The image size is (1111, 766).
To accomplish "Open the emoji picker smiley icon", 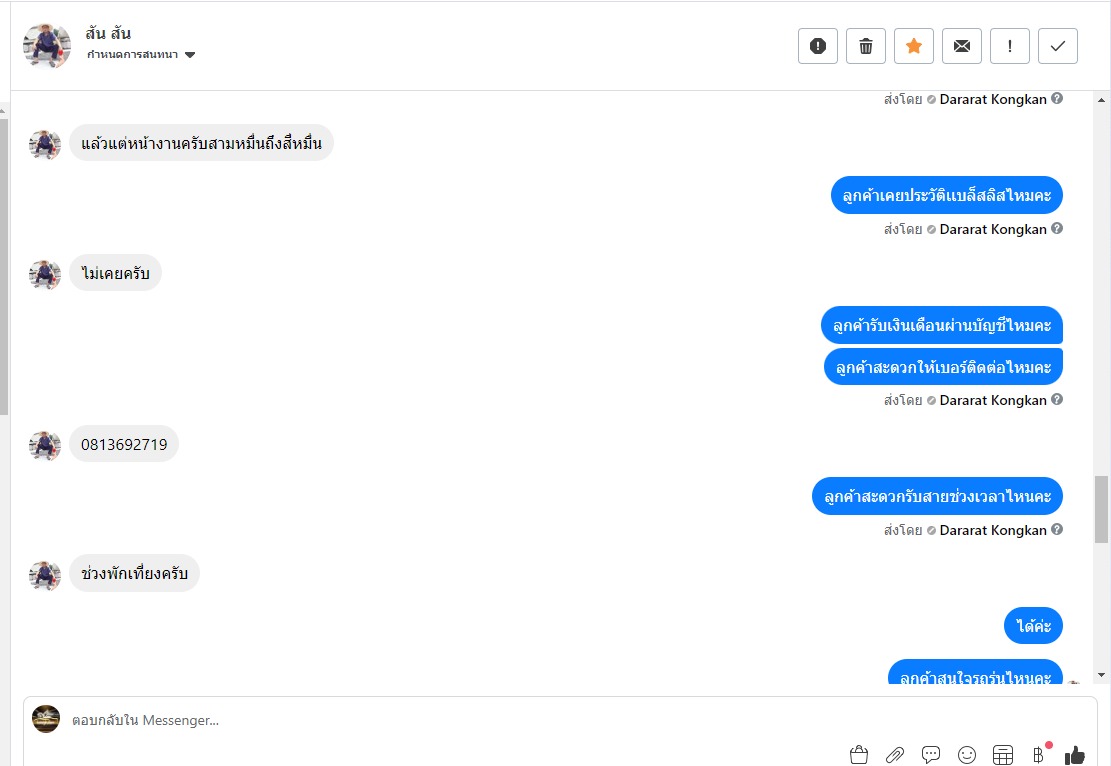I will (966, 755).
